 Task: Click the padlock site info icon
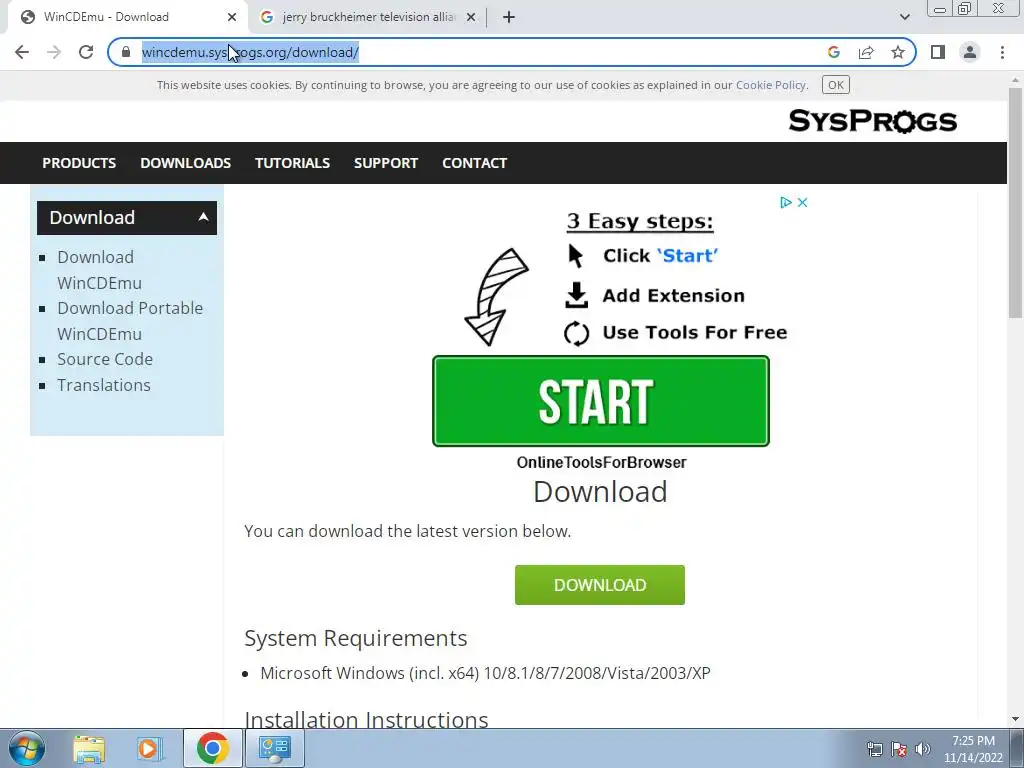tap(126, 52)
